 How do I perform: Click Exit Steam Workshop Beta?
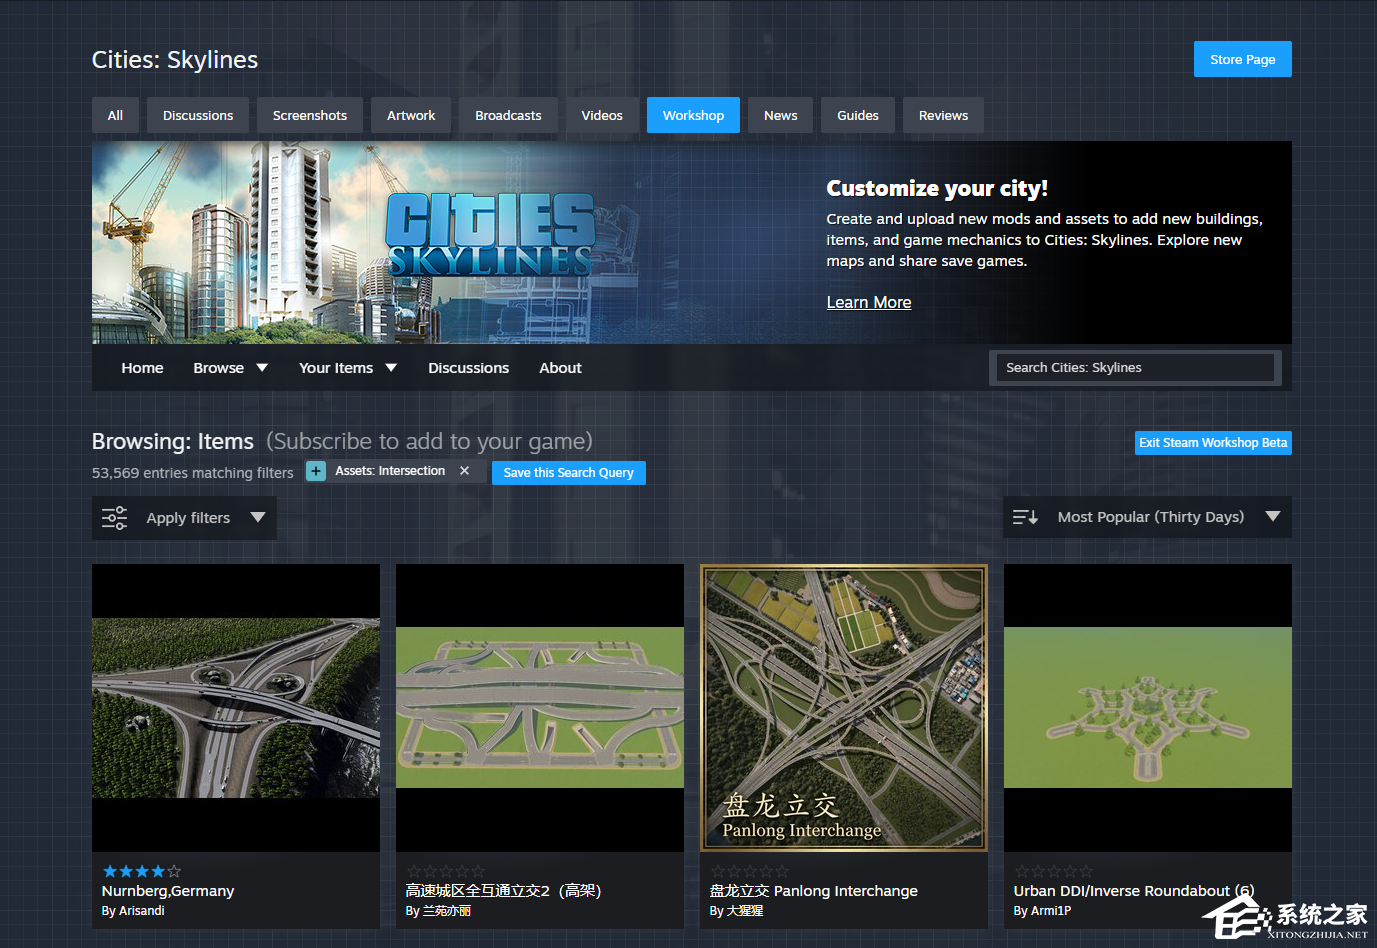coord(1213,443)
